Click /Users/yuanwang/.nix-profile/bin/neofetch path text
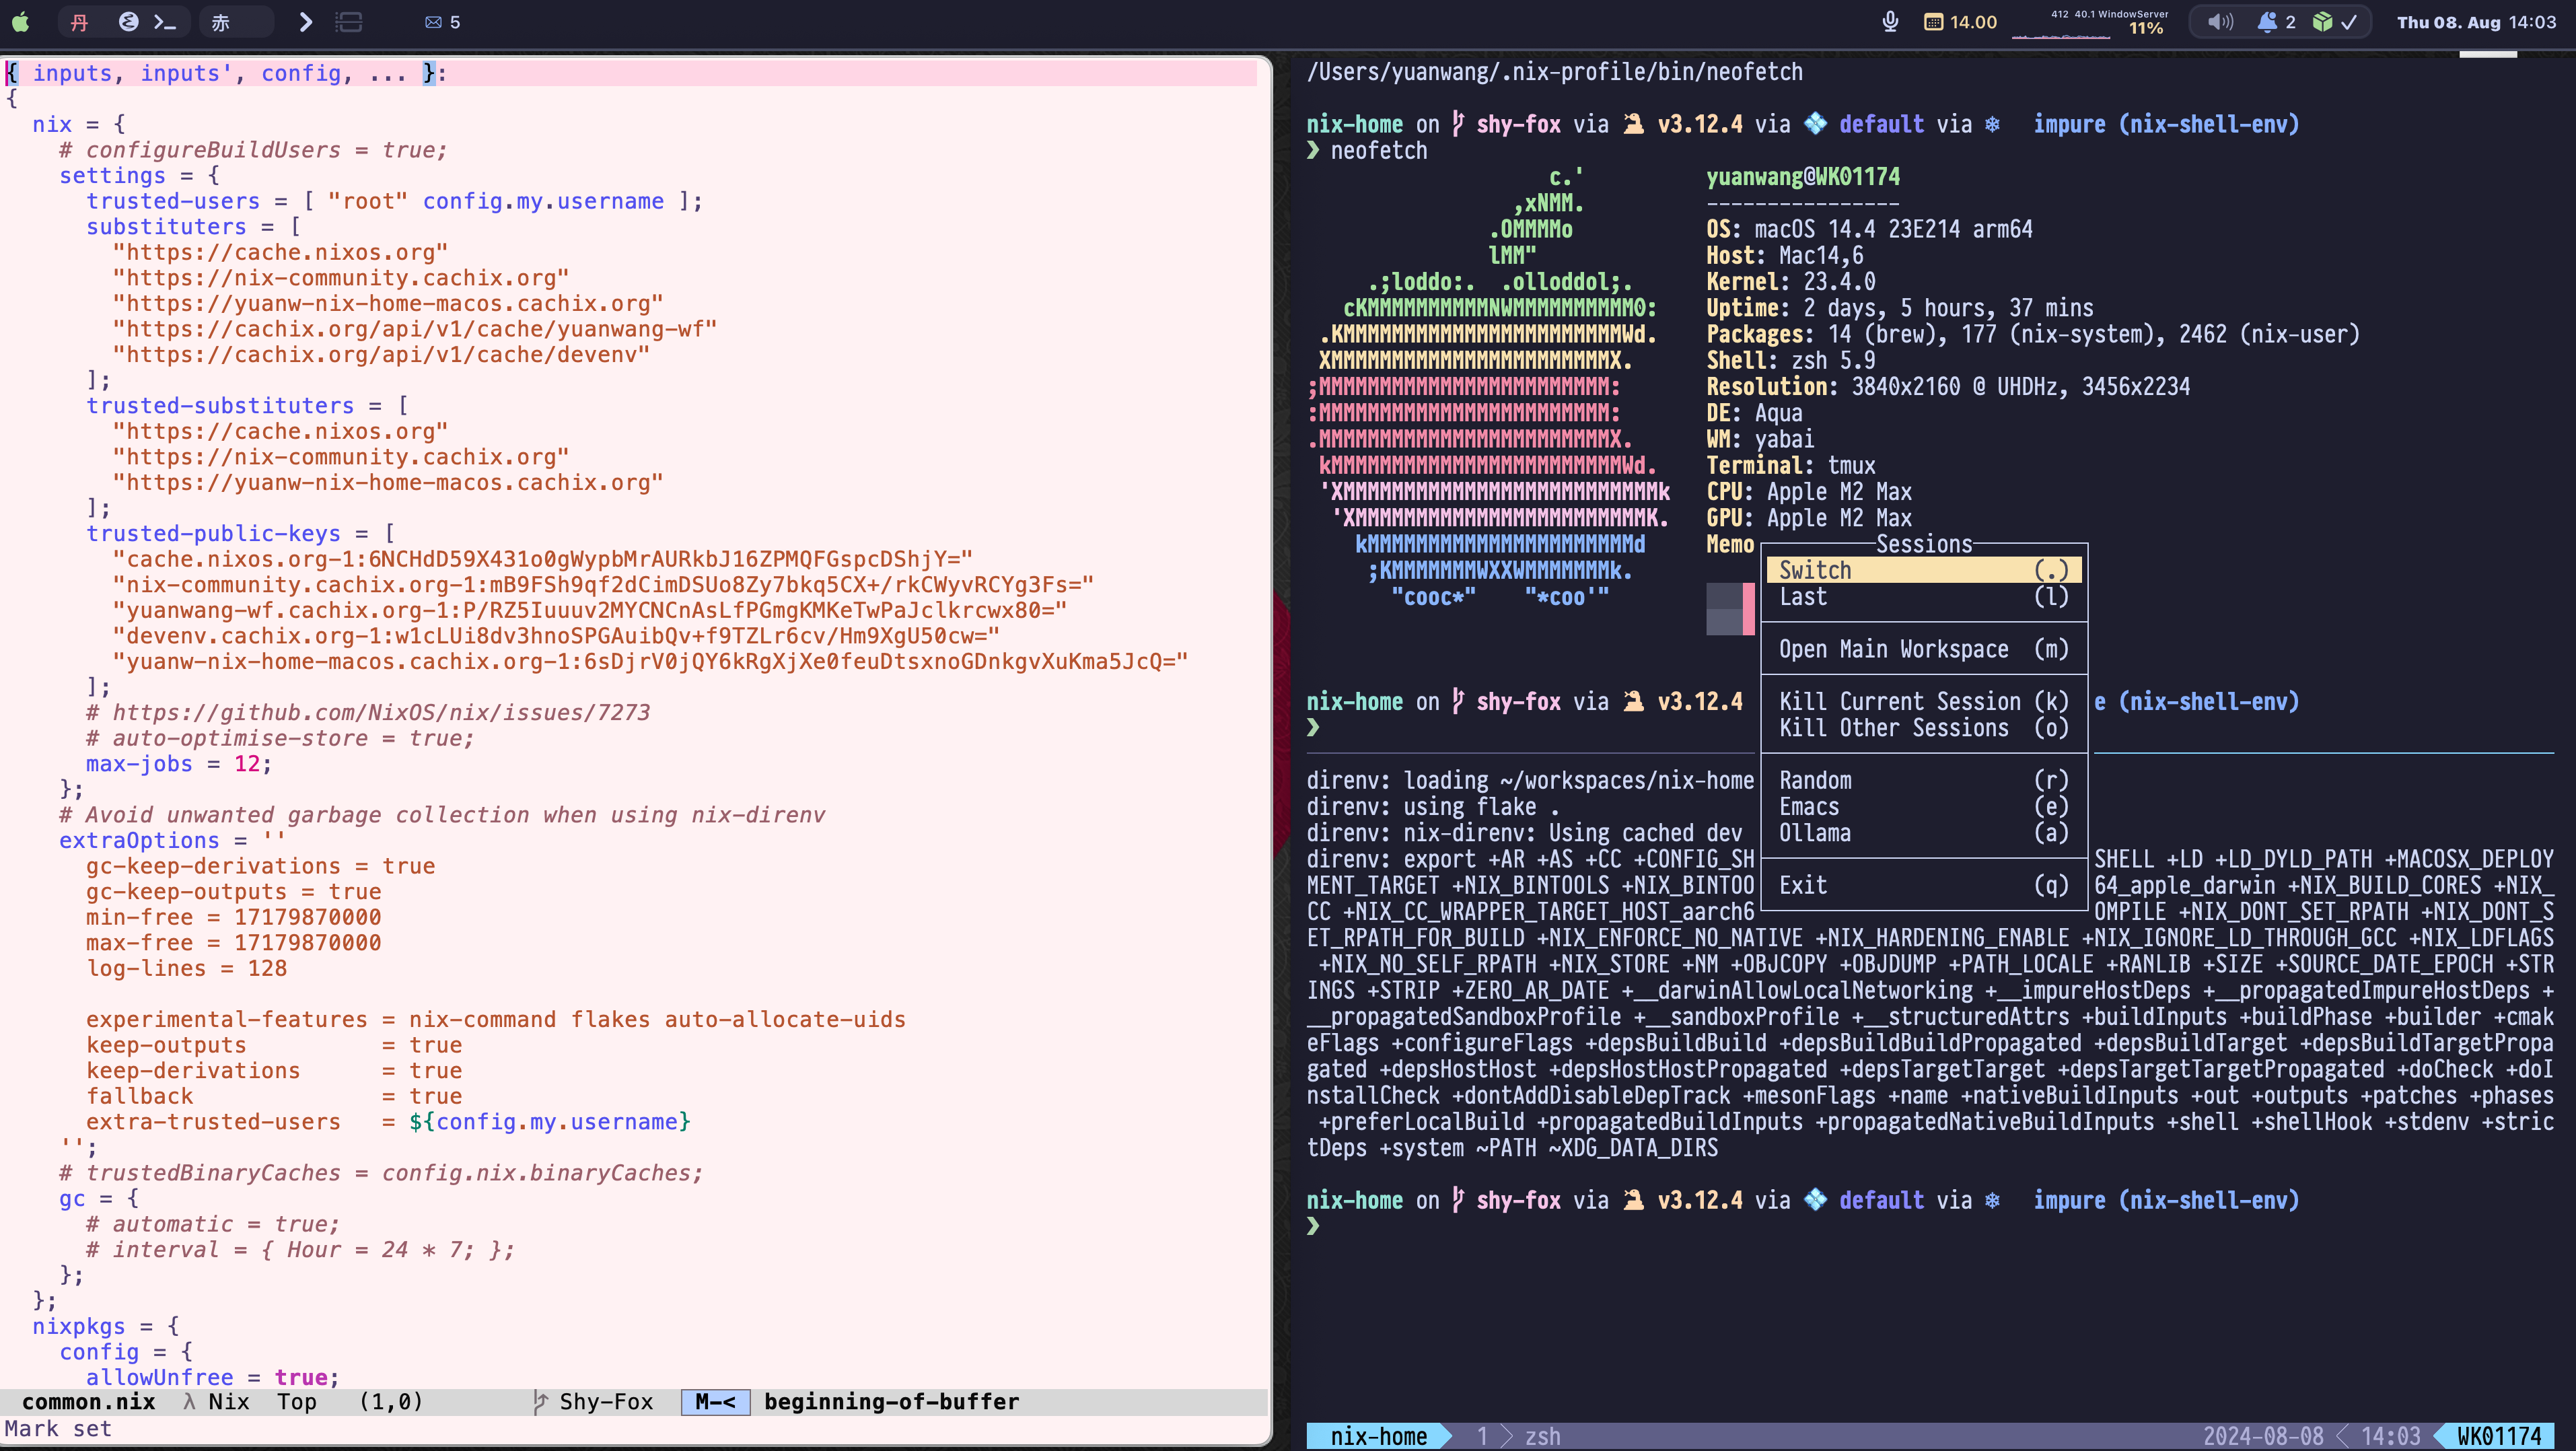Image resolution: width=2576 pixels, height=1451 pixels. tap(1555, 72)
